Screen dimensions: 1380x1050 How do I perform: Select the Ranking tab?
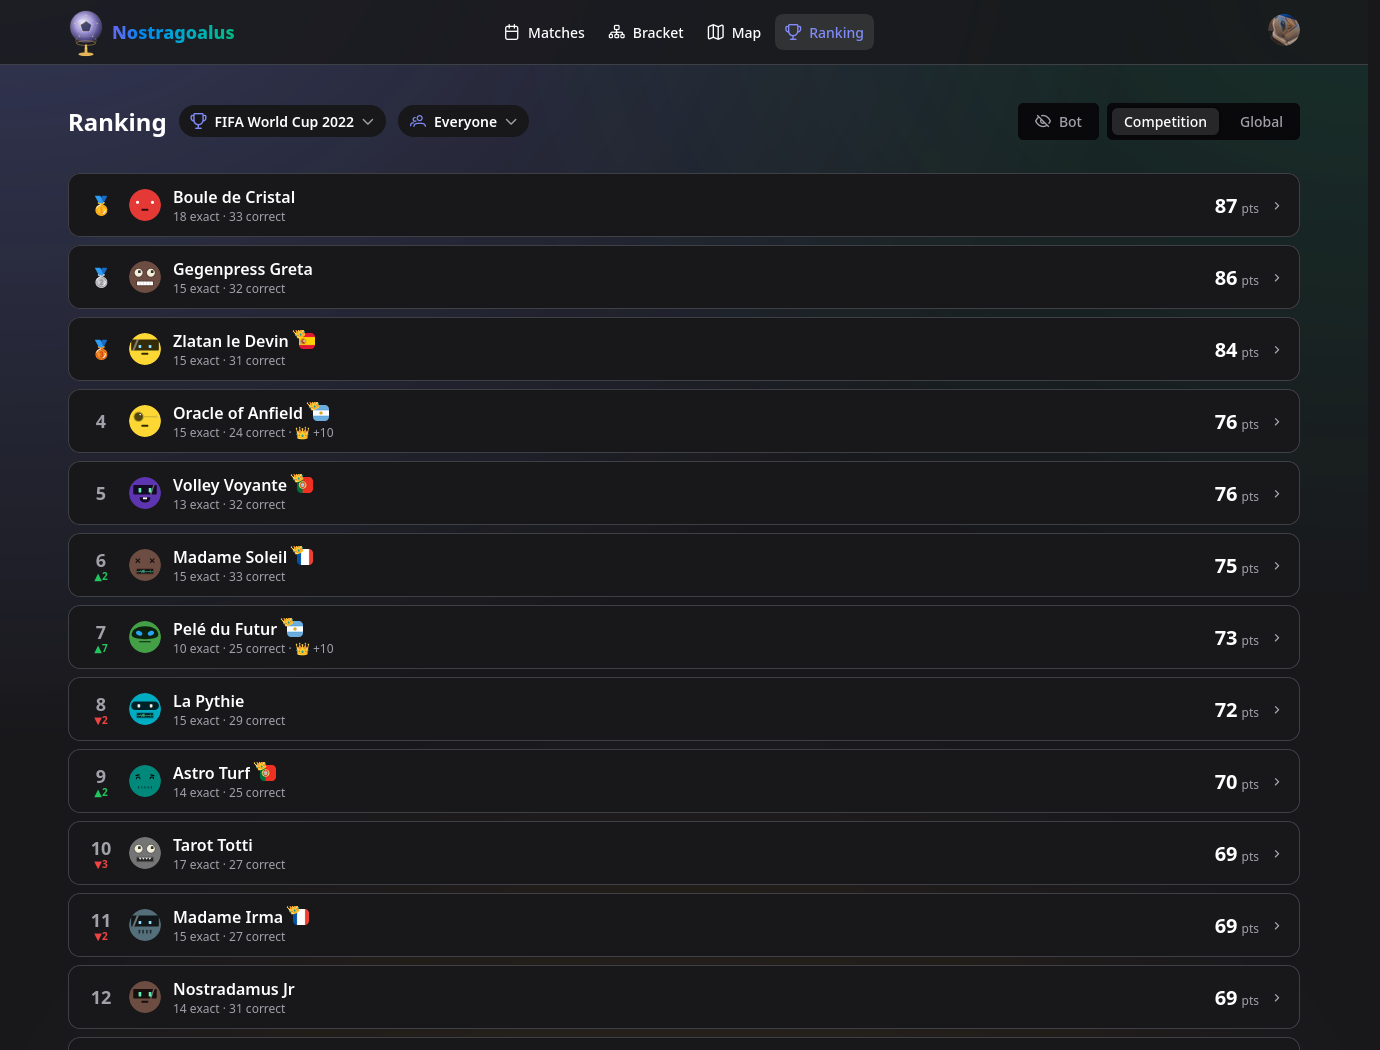824,33
